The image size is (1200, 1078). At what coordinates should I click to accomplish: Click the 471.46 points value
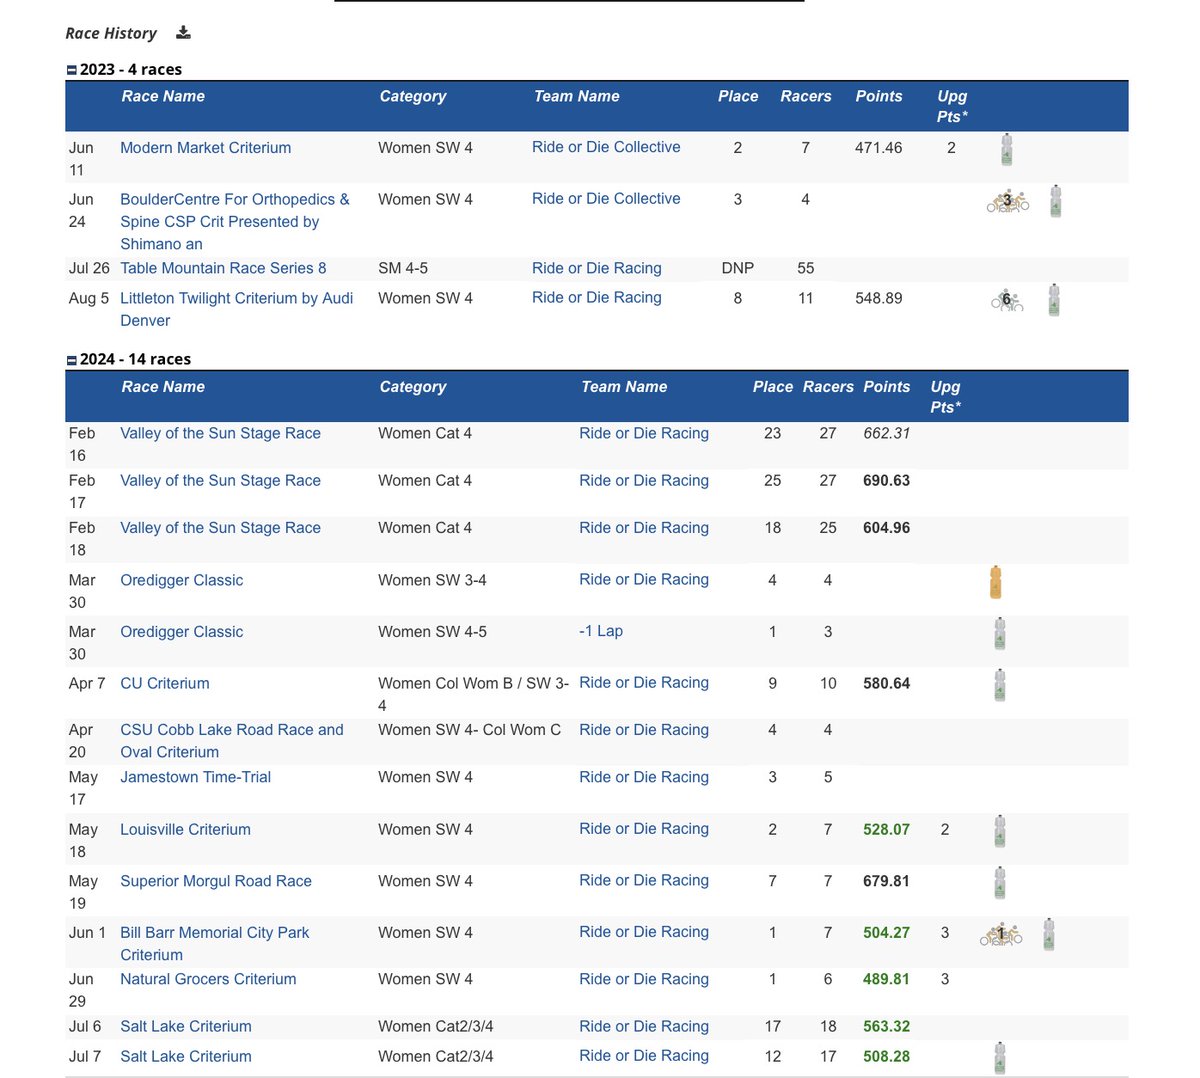pyautogui.click(x=879, y=148)
